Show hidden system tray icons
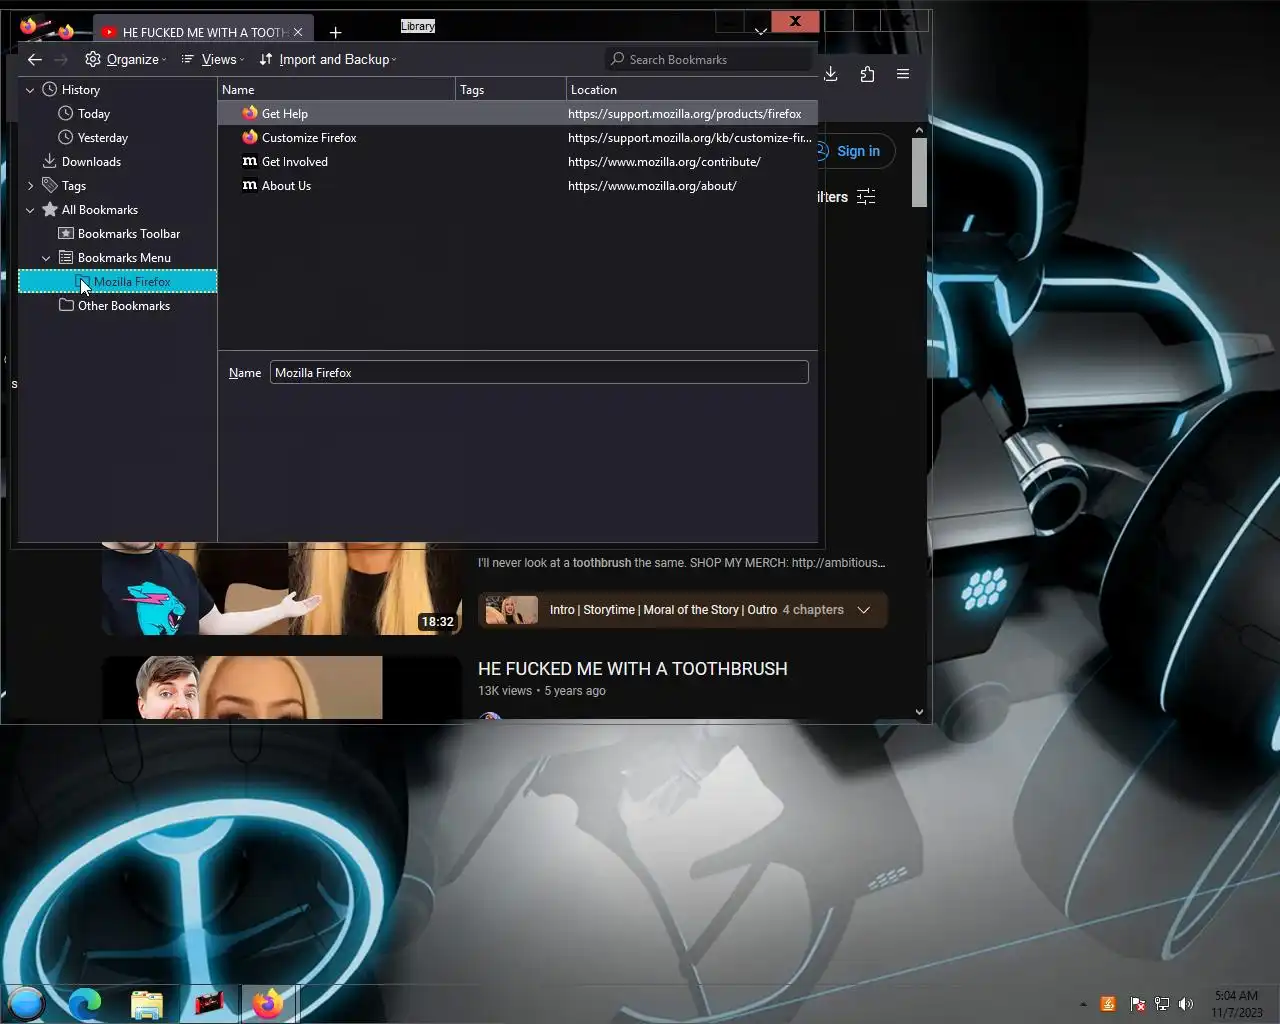Viewport: 1280px width, 1024px height. [1083, 1004]
